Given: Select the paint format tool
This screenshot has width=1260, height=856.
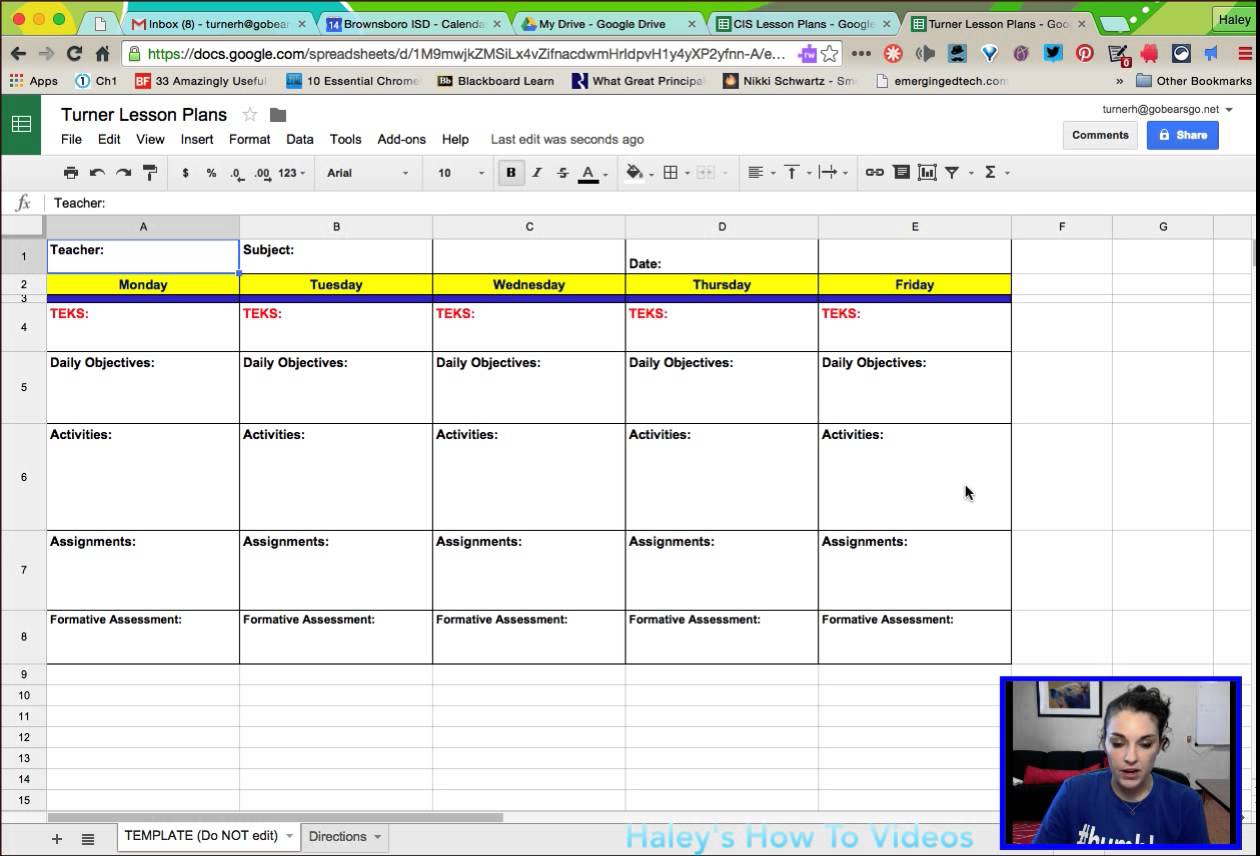Looking at the screenshot, I should 150,173.
